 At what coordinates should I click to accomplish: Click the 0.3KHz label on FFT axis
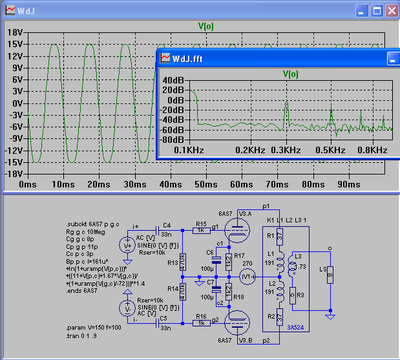pyautogui.click(x=286, y=150)
